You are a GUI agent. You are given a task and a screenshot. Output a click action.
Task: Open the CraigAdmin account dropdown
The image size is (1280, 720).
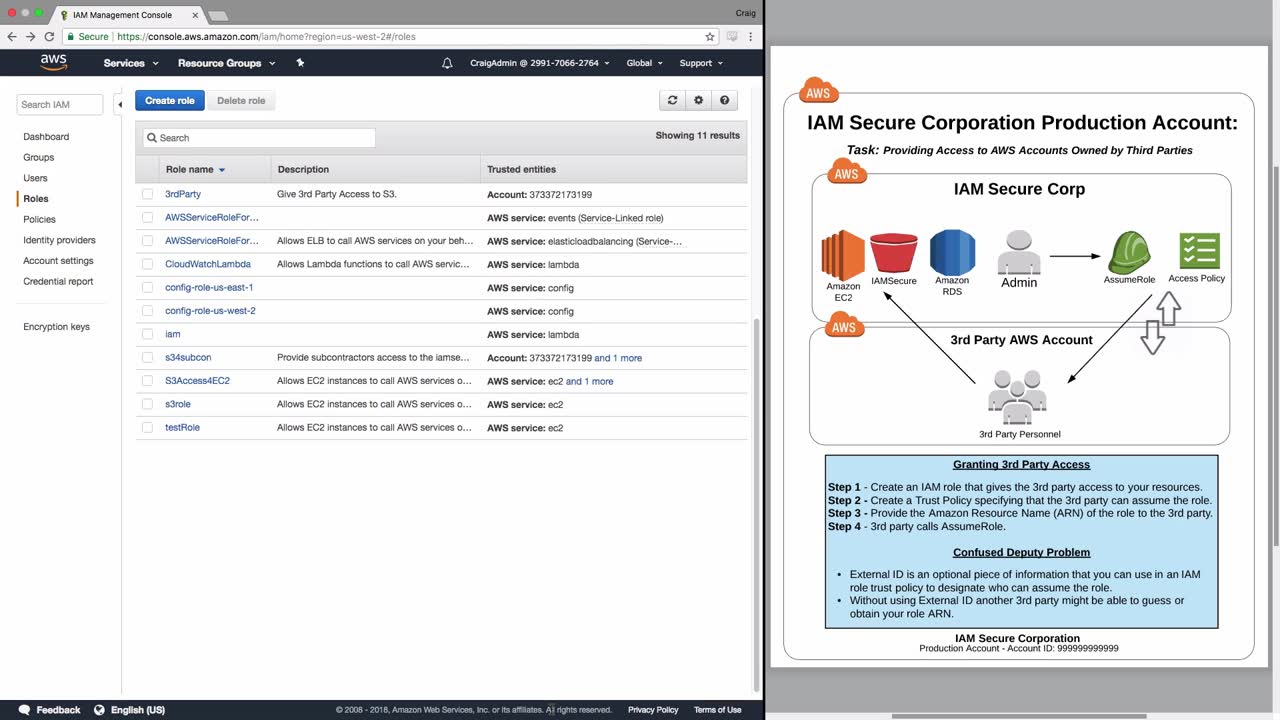539,63
